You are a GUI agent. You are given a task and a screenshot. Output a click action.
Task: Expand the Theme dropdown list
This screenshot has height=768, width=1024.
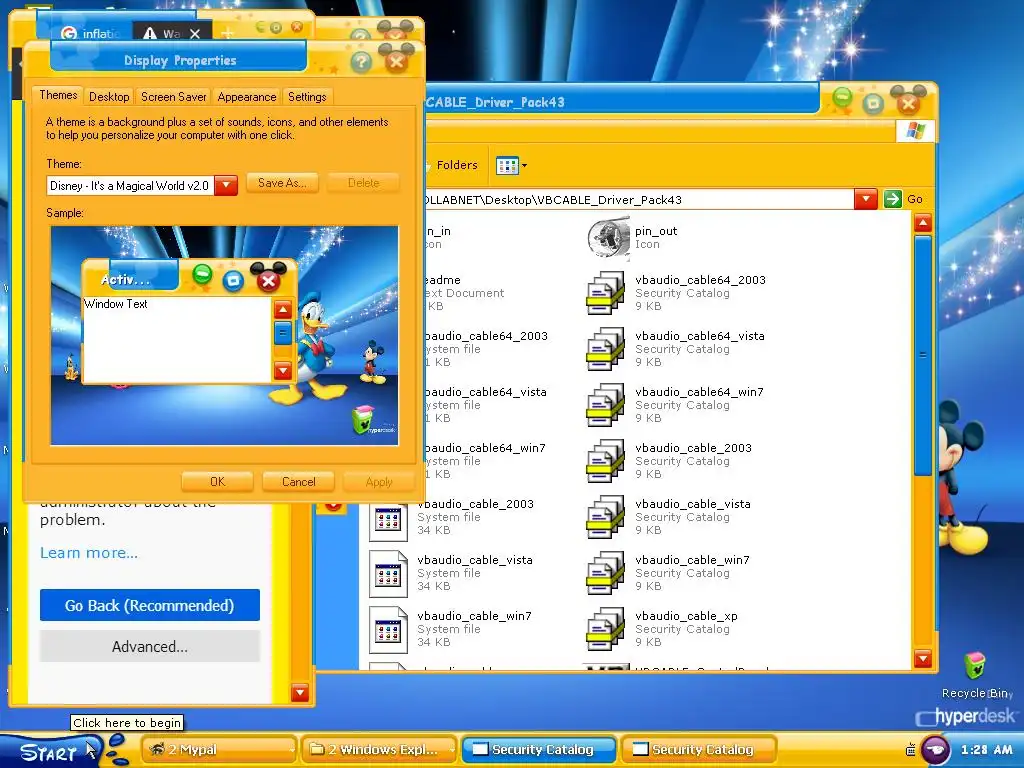pos(226,185)
